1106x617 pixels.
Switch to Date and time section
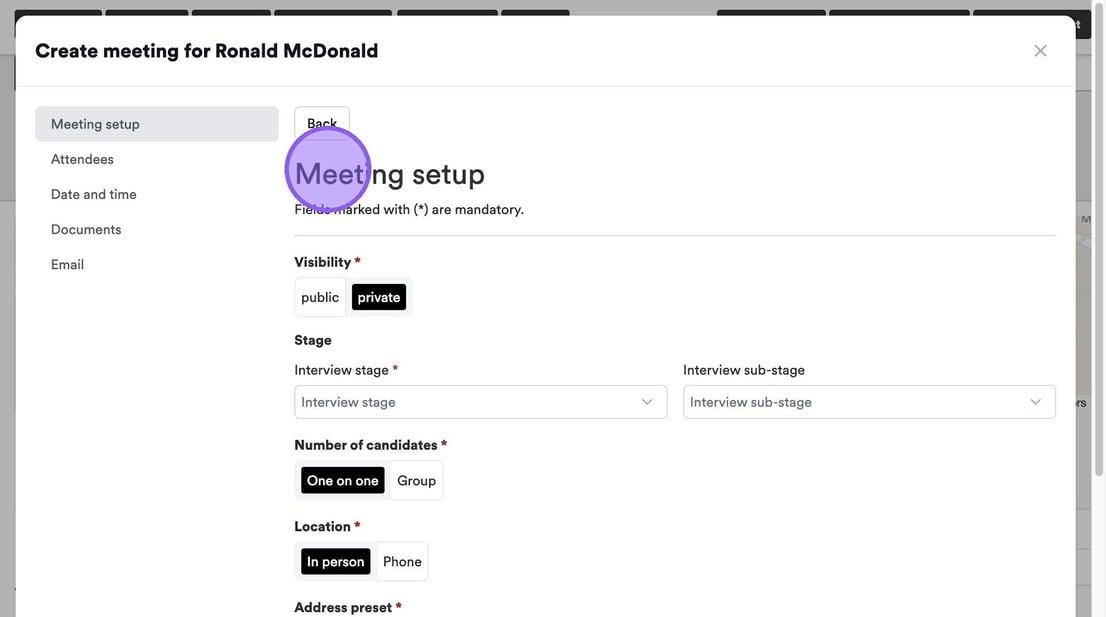[94, 194]
